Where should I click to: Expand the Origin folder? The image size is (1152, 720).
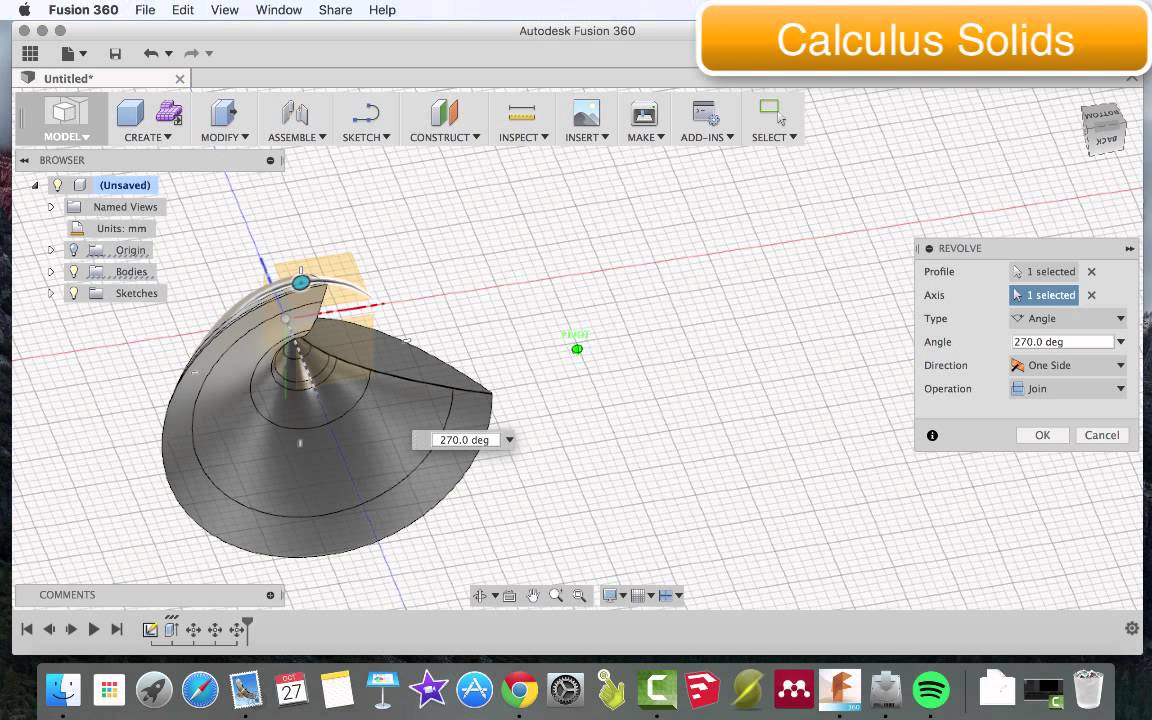[51, 250]
